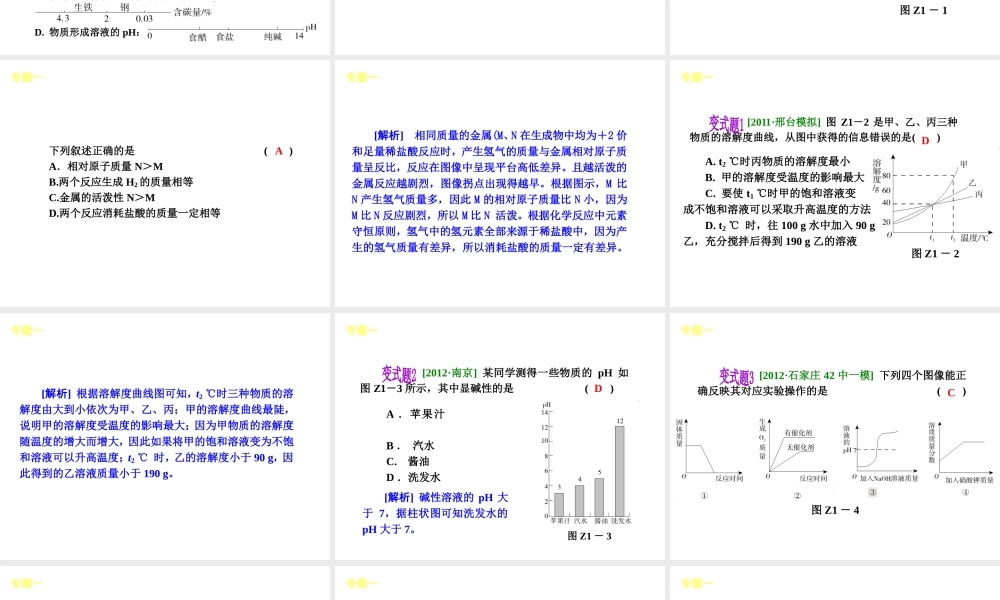The image size is (1000, 600).
Task: Click the red answer letter "A" in brackets
Action: [279, 151]
